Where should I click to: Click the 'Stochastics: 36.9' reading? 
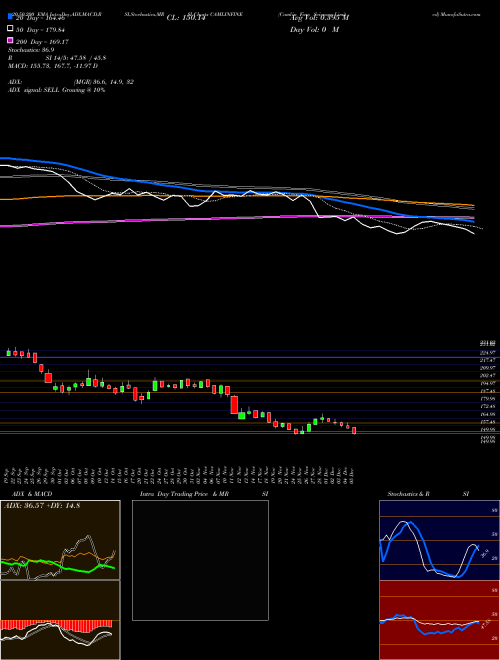tap(31, 50)
